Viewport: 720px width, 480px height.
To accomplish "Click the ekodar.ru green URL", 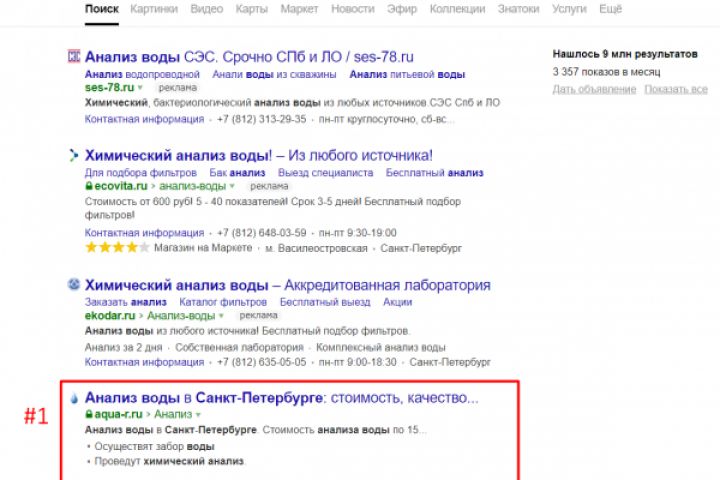I will tap(110, 316).
